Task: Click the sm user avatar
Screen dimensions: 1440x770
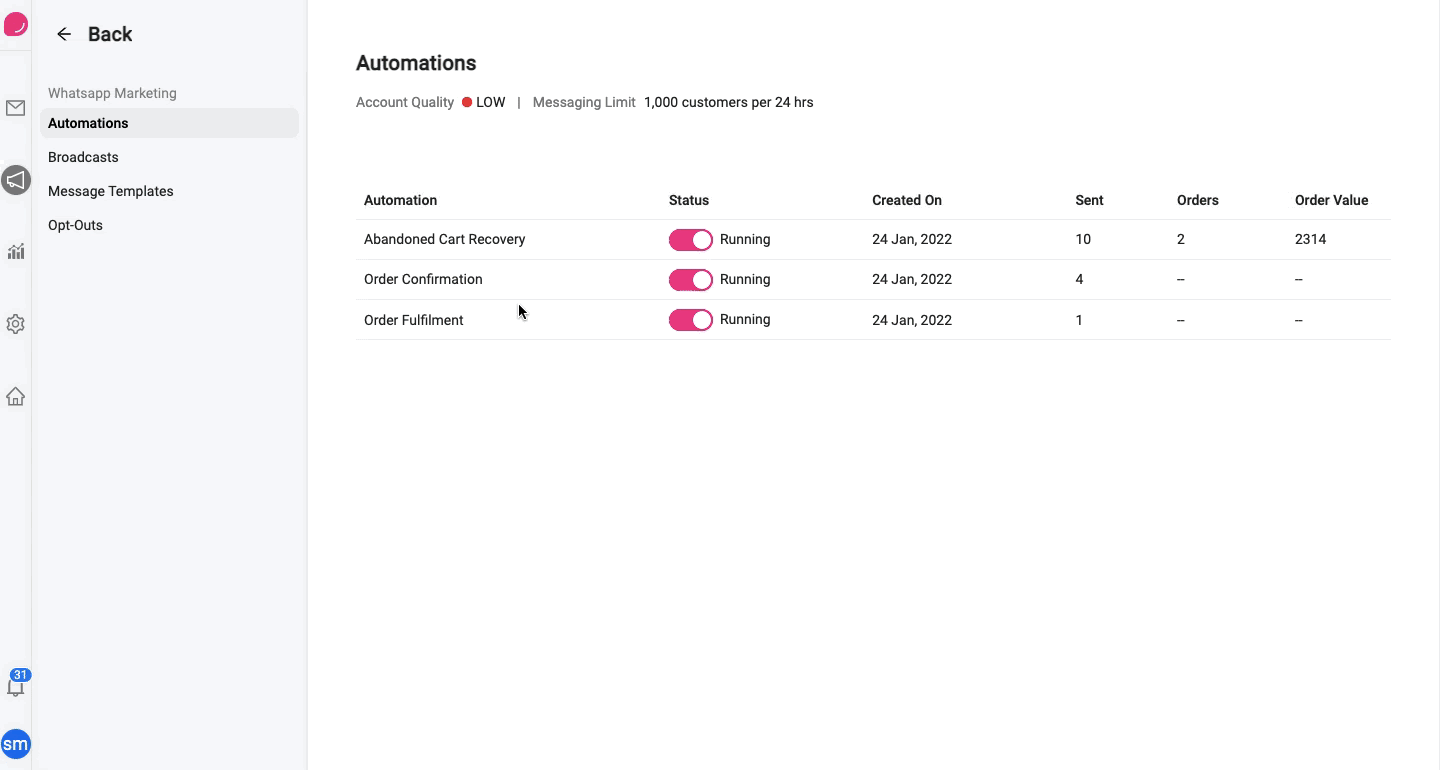Action: [x=15, y=744]
